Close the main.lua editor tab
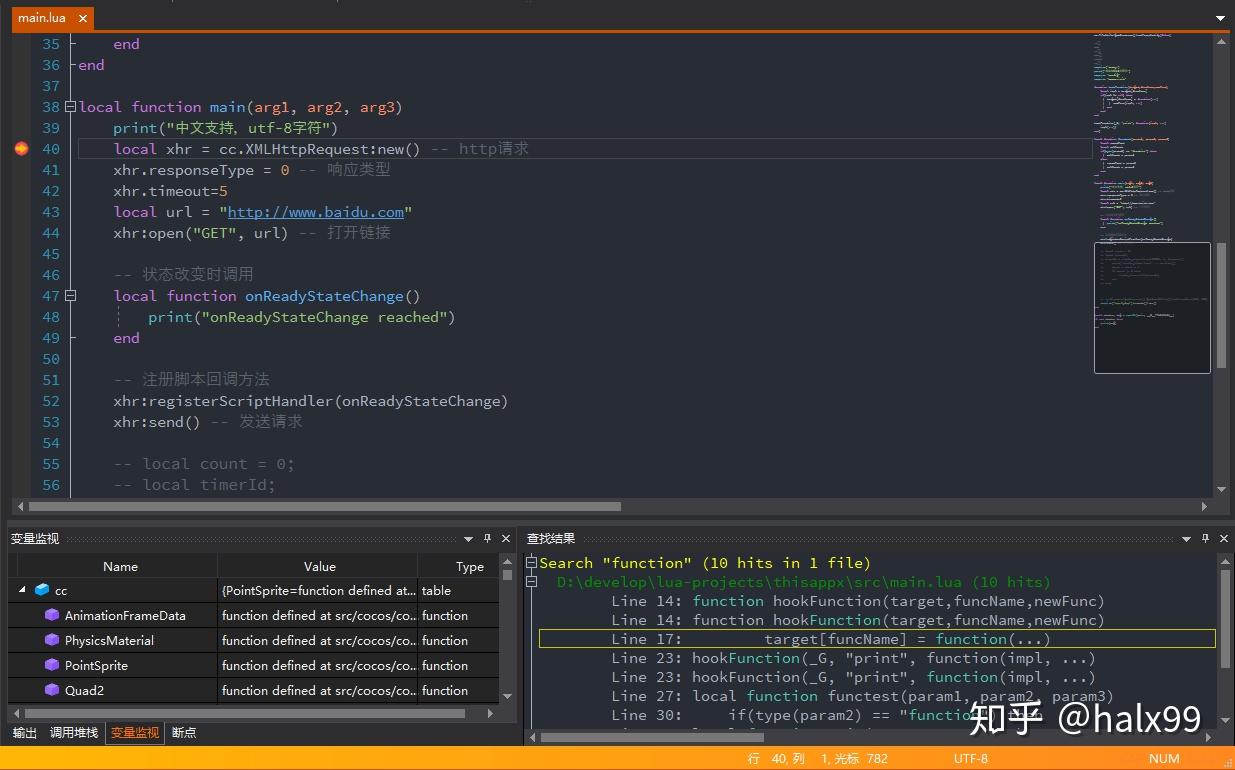The width and height of the screenshot is (1235, 770). point(82,18)
